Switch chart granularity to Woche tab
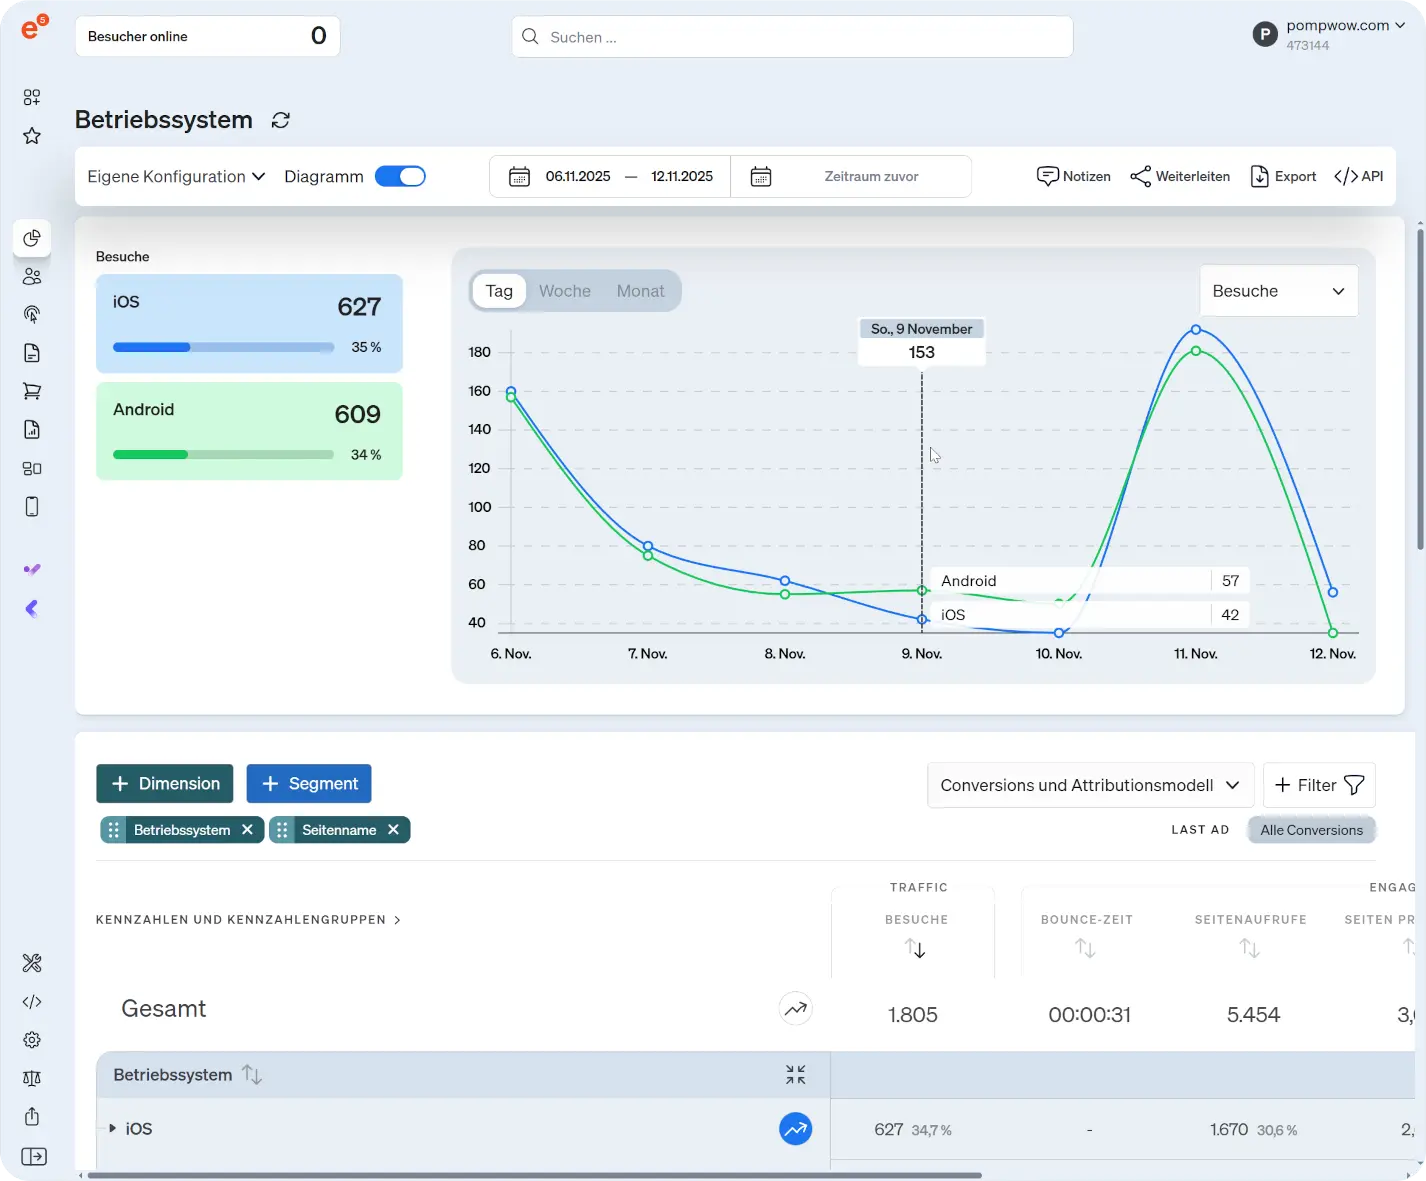Image resolution: width=1426 pixels, height=1181 pixels. click(x=564, y=291)
